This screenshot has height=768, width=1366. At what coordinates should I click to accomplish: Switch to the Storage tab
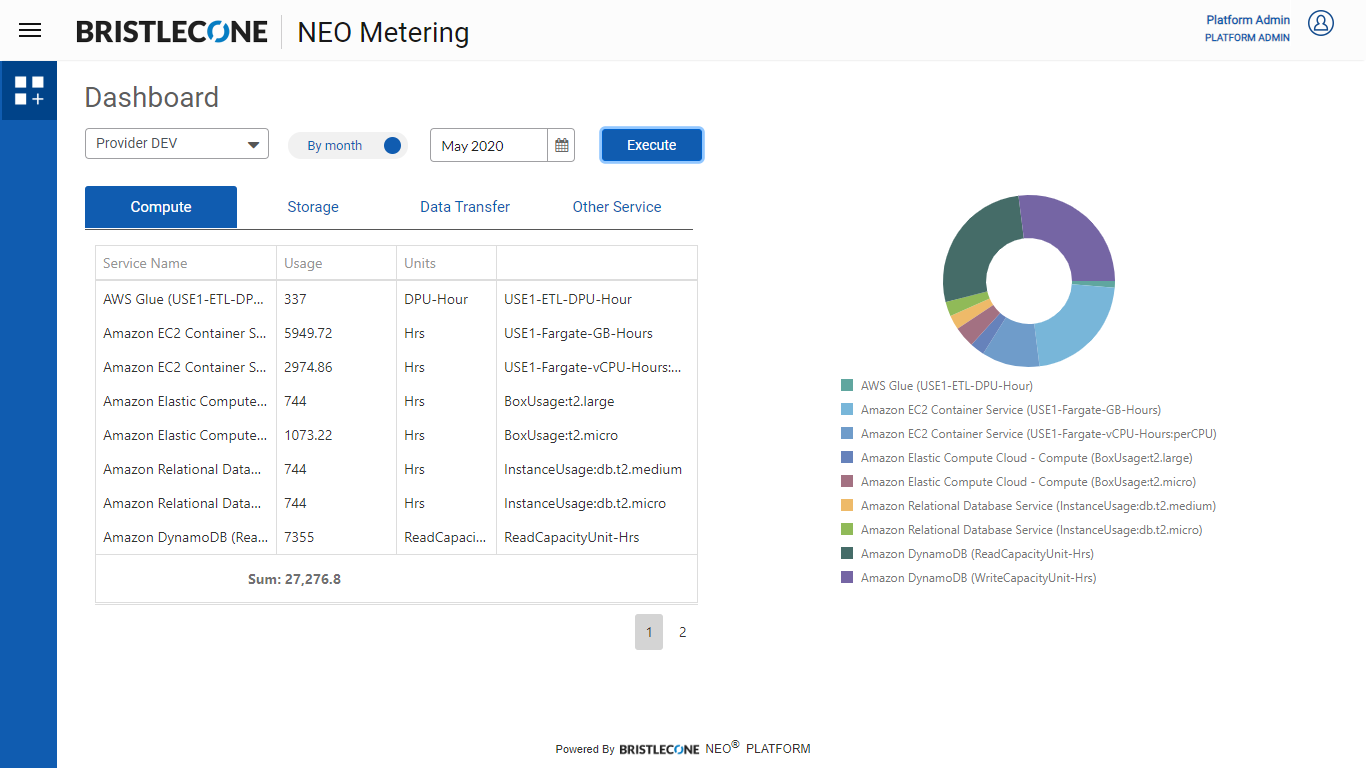tap(313, 207)
